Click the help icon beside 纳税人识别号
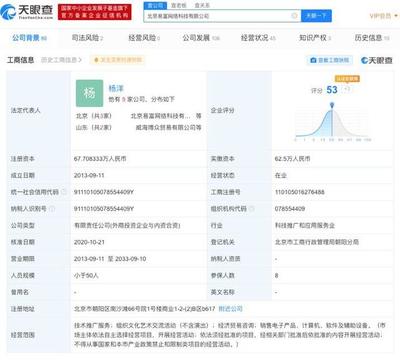This screenshot has width=400, height=361. point(52,208)
